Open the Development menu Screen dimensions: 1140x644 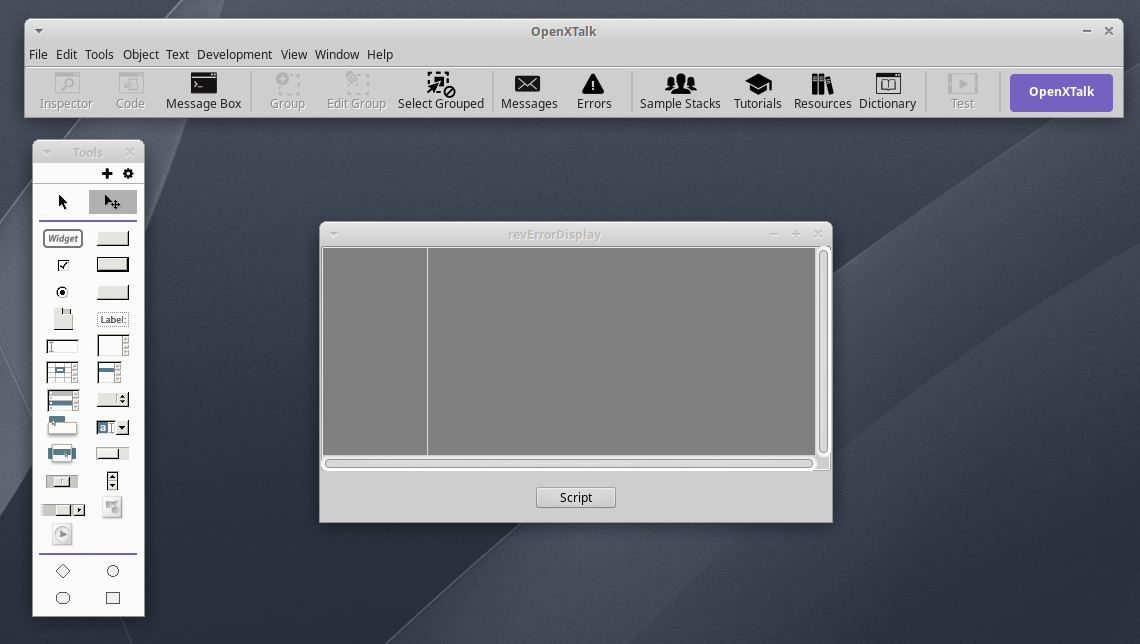coord(234,55)
